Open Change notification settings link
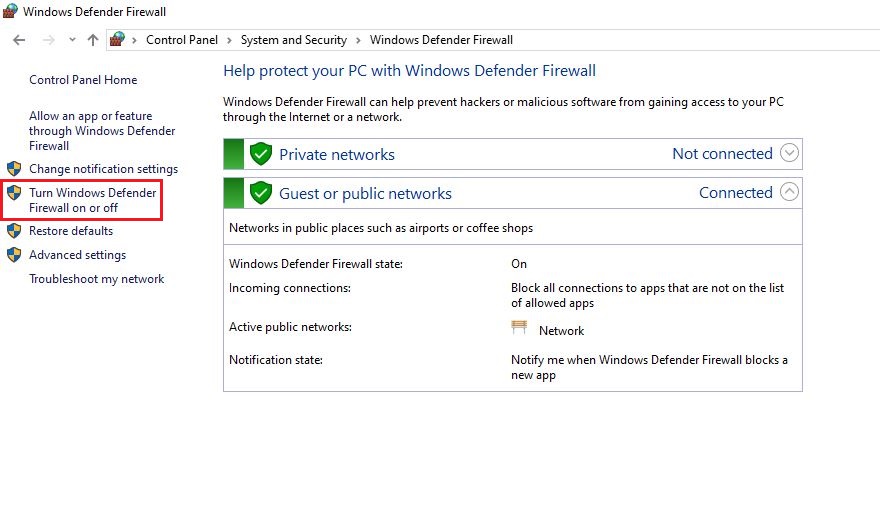Viewport: 880px width, 514px height. pyautogui.click(x=103, y=169)
